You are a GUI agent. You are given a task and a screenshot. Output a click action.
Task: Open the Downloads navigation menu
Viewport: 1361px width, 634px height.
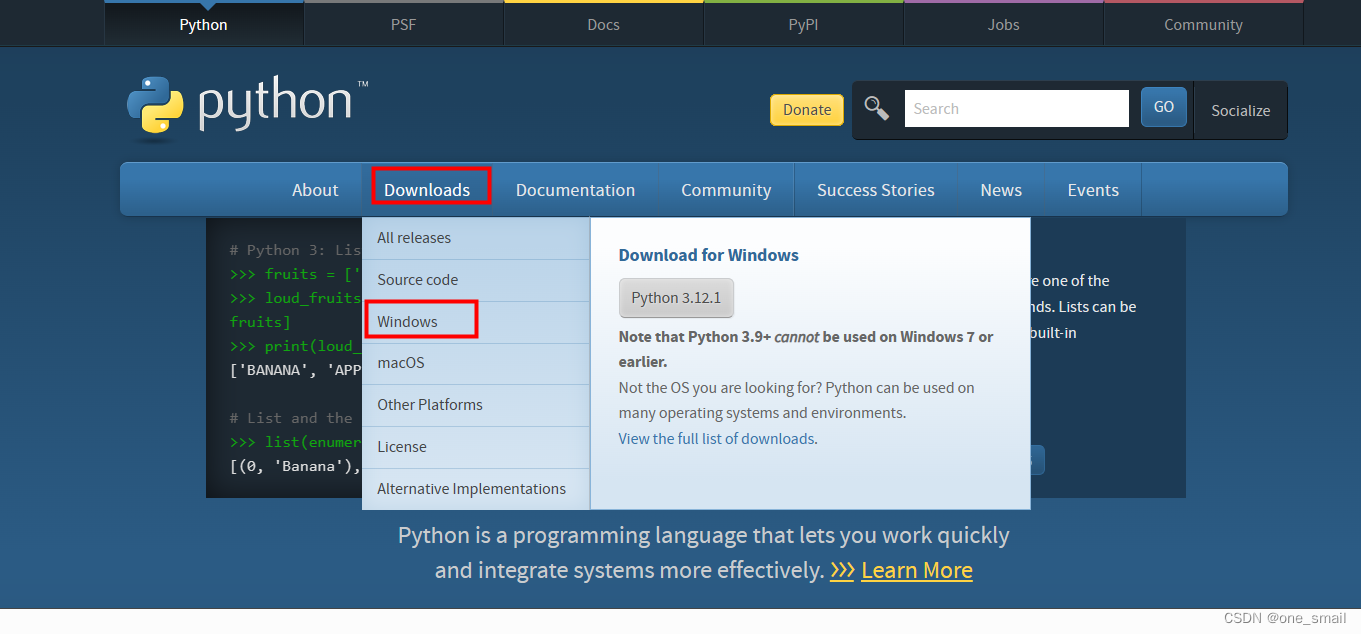[x=427, y=190]
